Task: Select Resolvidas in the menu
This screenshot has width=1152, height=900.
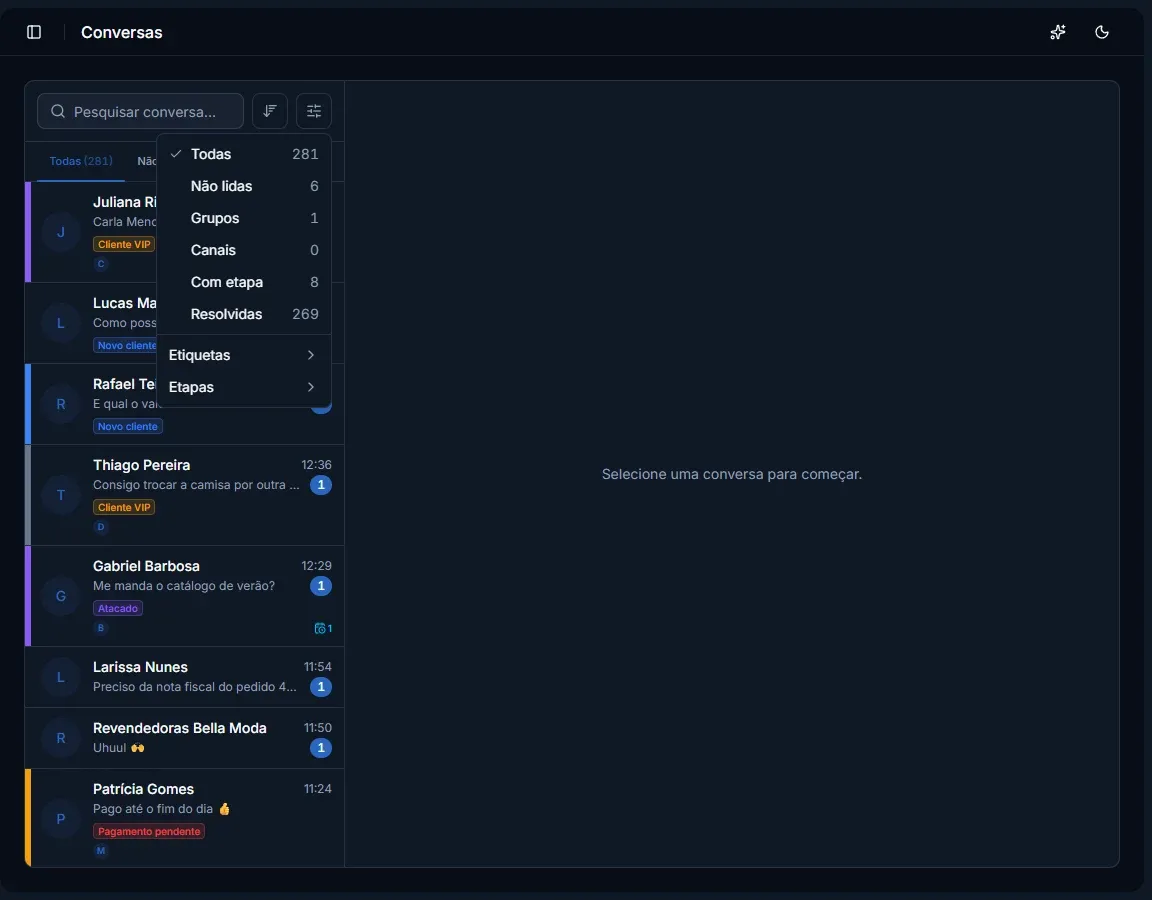Action: [x=244, y=314]
